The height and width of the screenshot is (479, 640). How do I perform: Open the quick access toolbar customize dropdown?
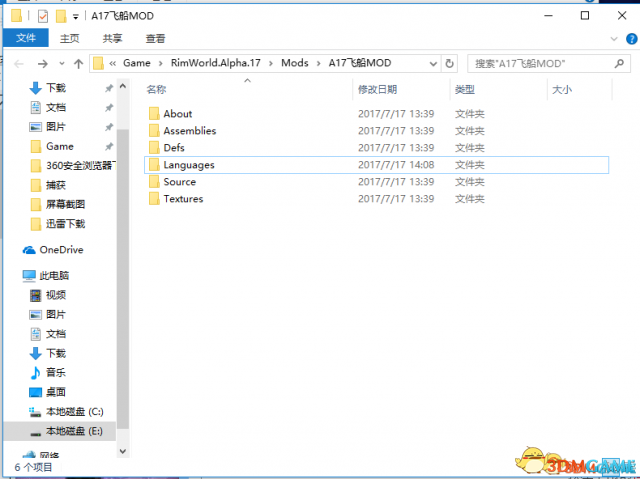pyautogui.click(x=76, y=17)
